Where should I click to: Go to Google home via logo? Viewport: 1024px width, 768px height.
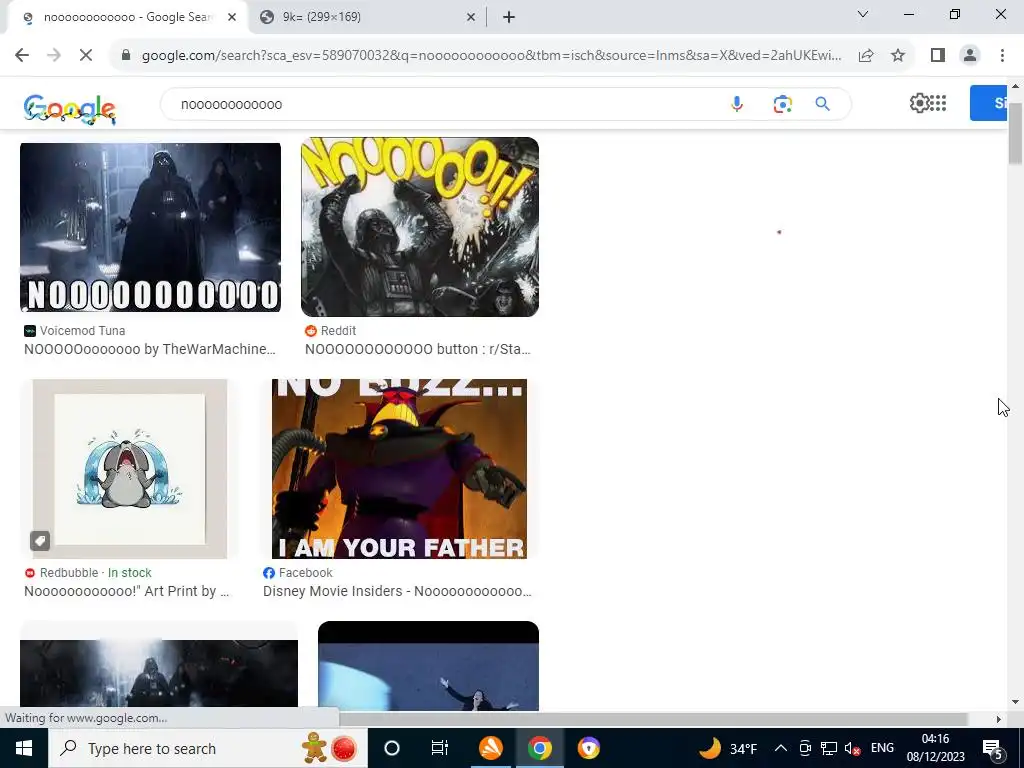70,108
